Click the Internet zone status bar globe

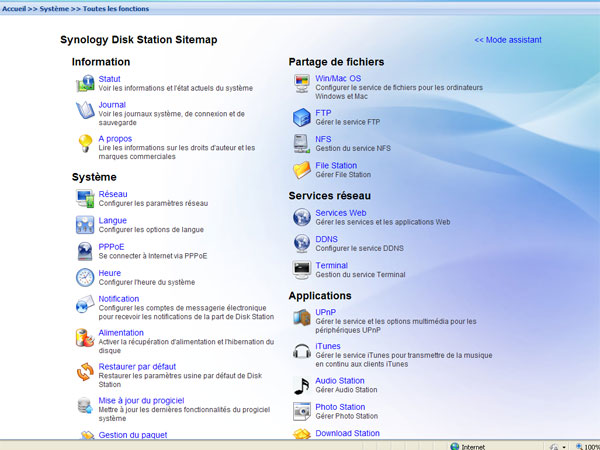(x=455, y=446)
